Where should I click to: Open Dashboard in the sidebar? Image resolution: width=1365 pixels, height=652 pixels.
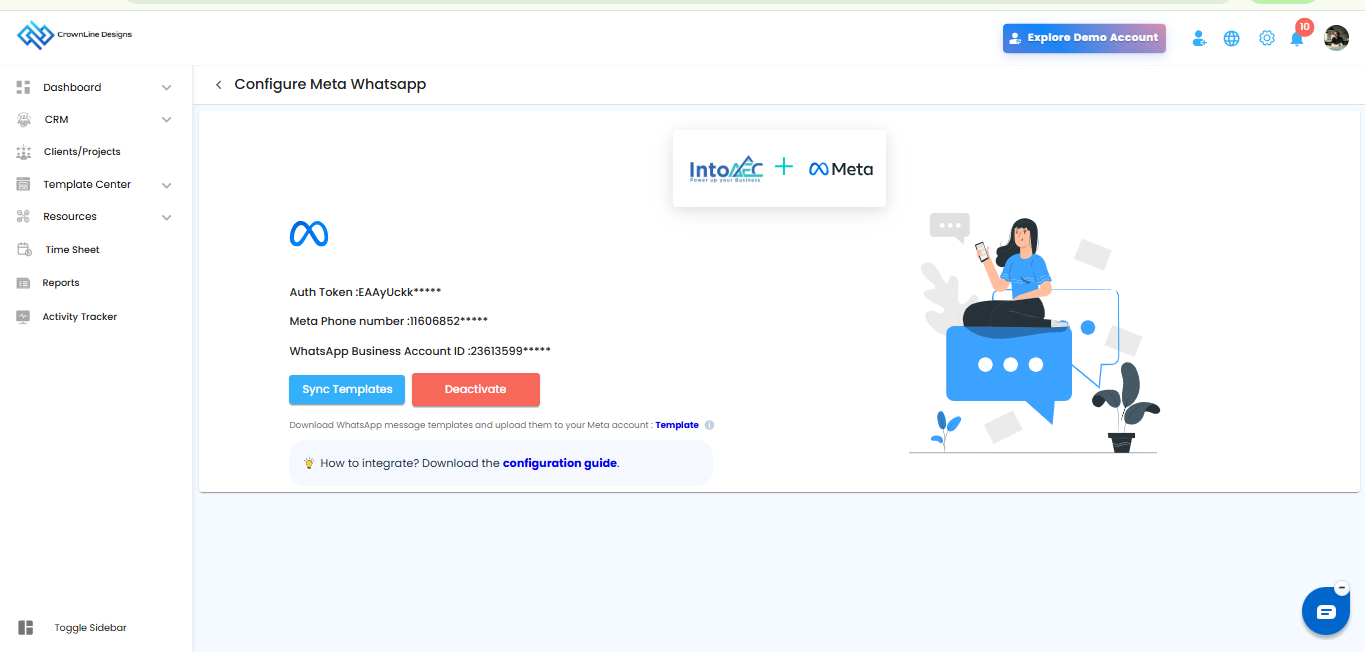72,87
